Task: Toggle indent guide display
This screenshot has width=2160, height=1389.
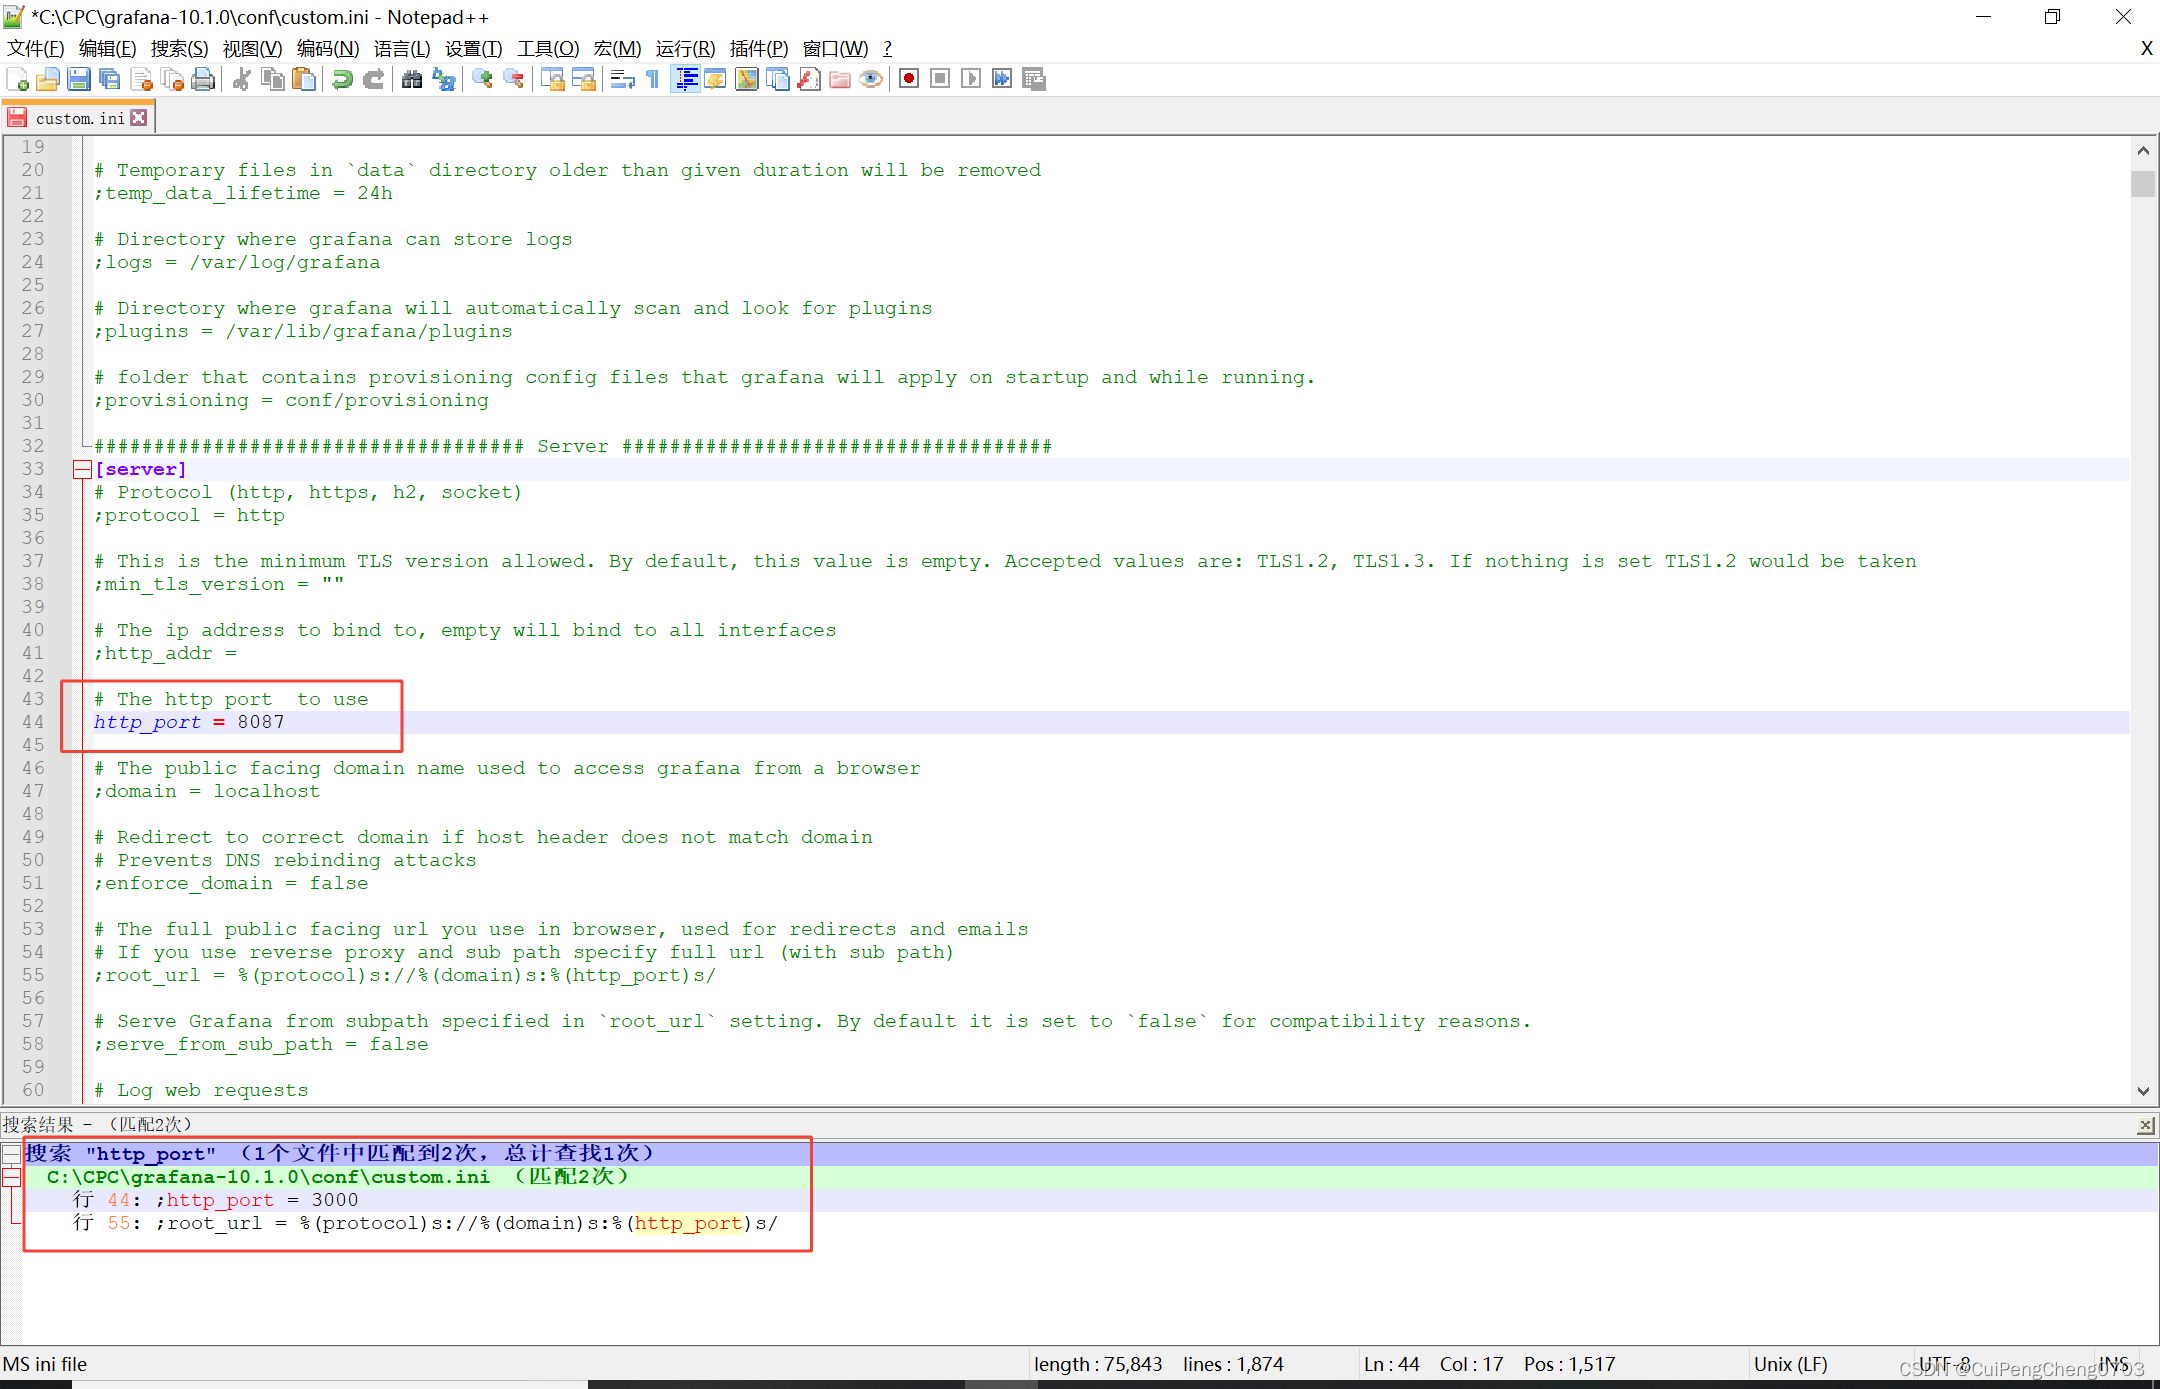Action: [x=685, y=79]
